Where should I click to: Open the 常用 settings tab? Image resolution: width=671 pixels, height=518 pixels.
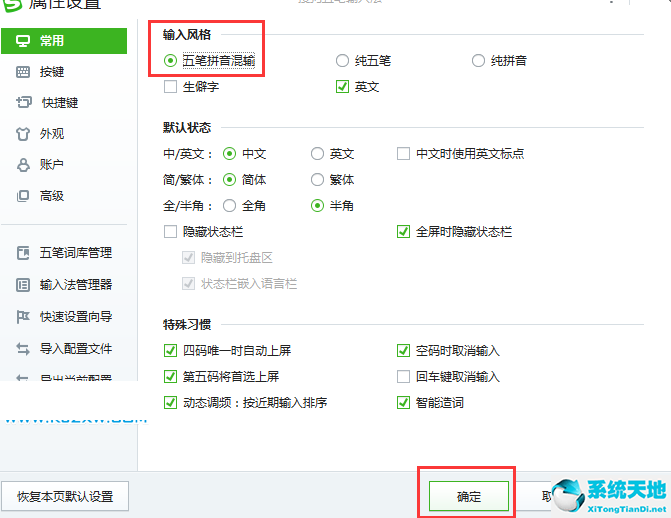point(64,41)
